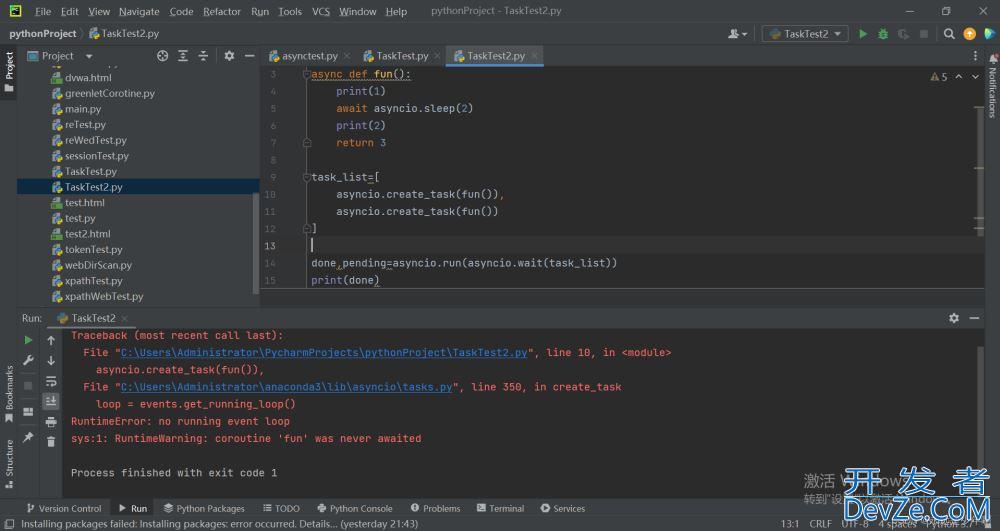Rerun TaskTest2 in Run panel
The width and height of the screenshot is (1000, 531).
click(28, 340)
